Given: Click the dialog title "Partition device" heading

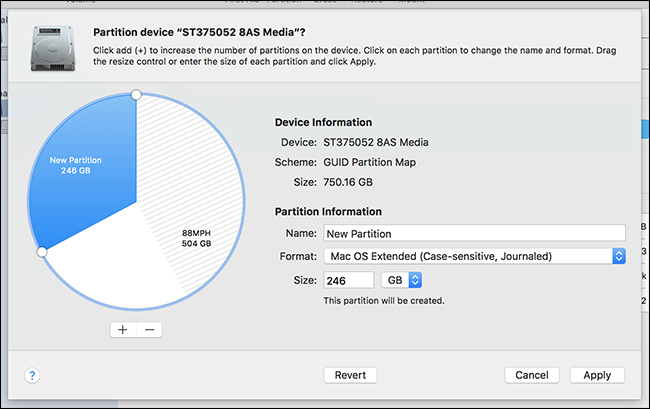Looking at the screenshot, I should point(199,32).
